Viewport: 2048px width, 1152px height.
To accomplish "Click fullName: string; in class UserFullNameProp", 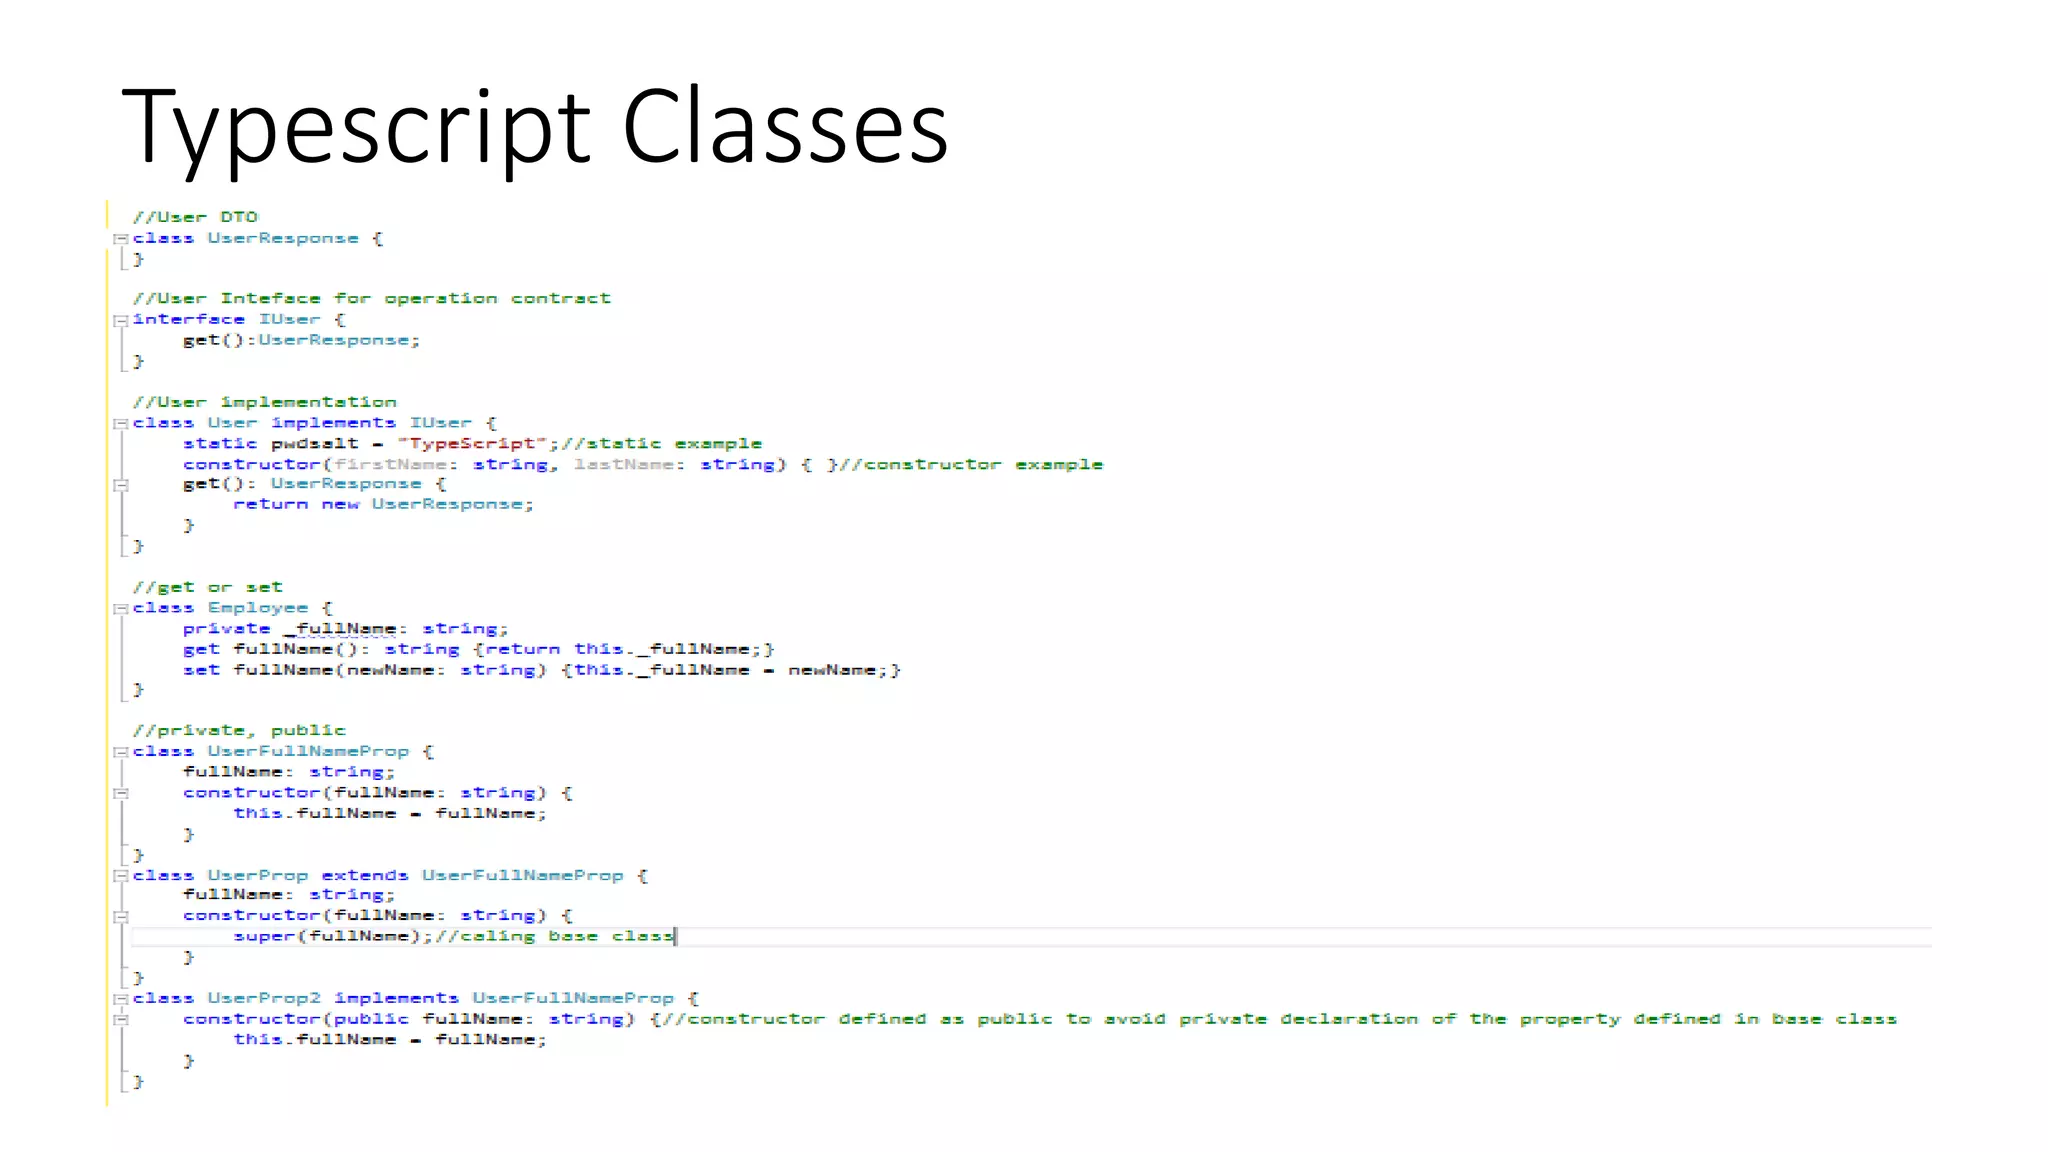I will (289, 772).
